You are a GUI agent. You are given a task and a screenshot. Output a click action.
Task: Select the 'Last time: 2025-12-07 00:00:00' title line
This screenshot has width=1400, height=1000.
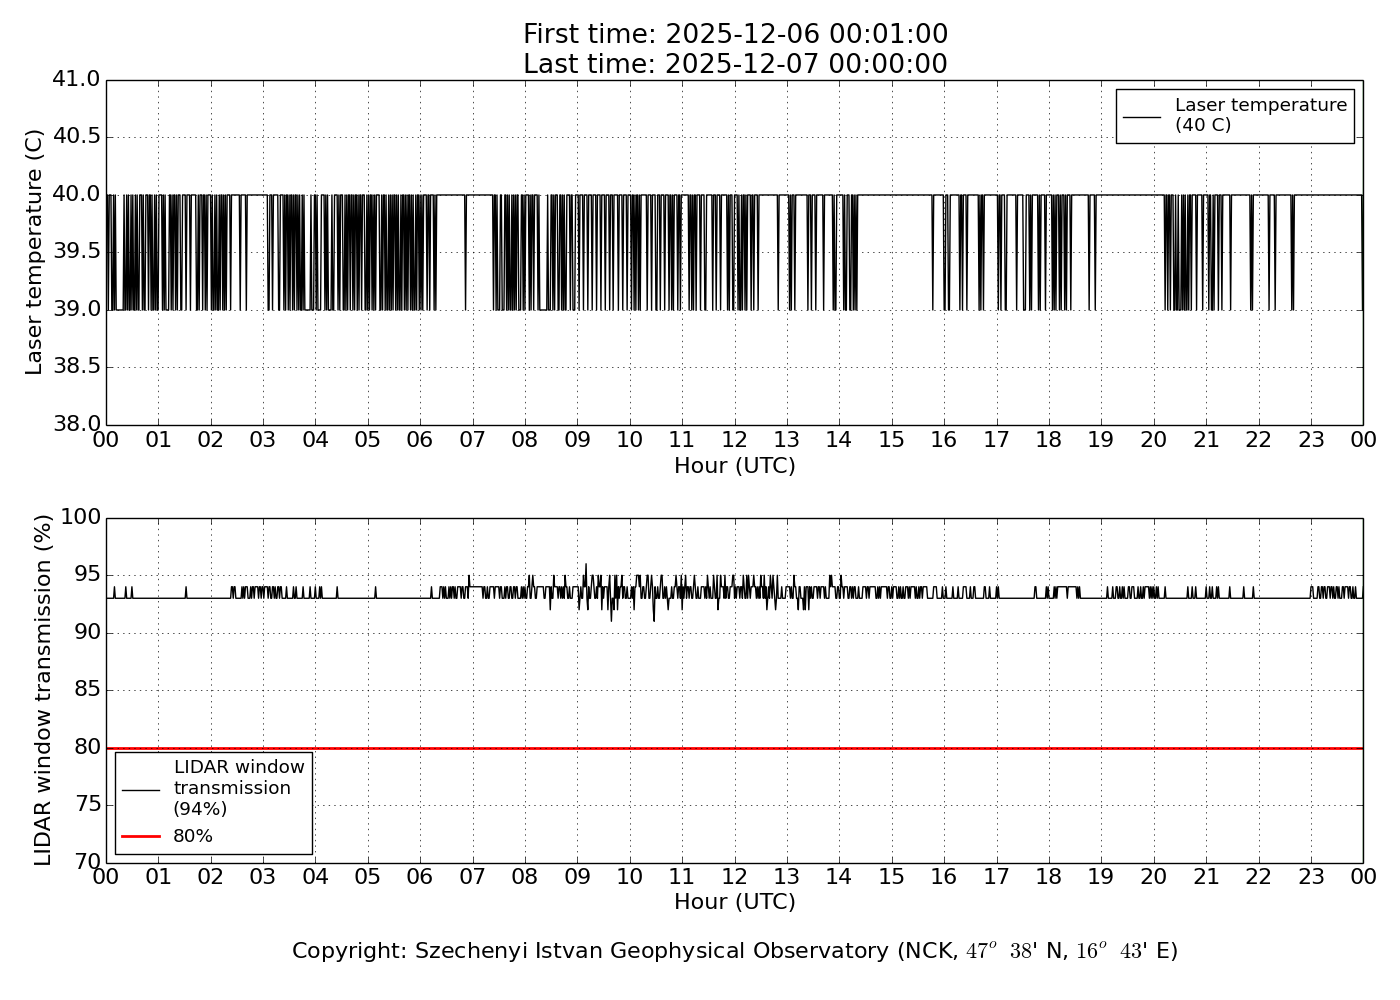pos(735,65)
